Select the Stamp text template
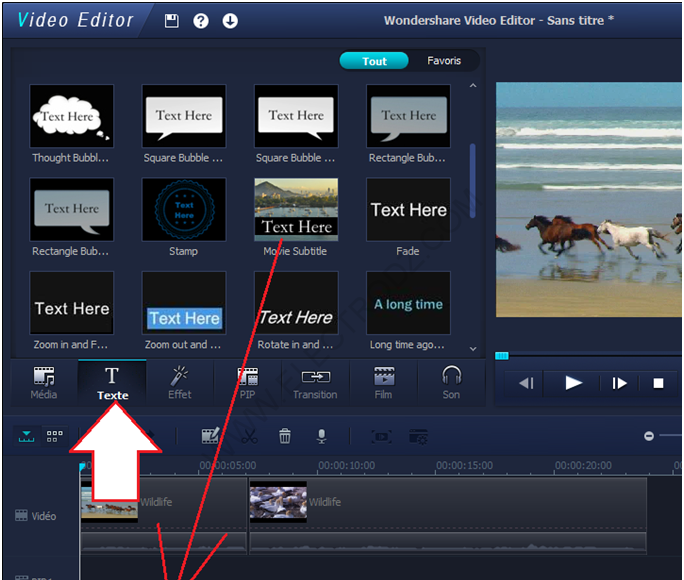Screen dimensions: 684x580 tap(184, 209)
